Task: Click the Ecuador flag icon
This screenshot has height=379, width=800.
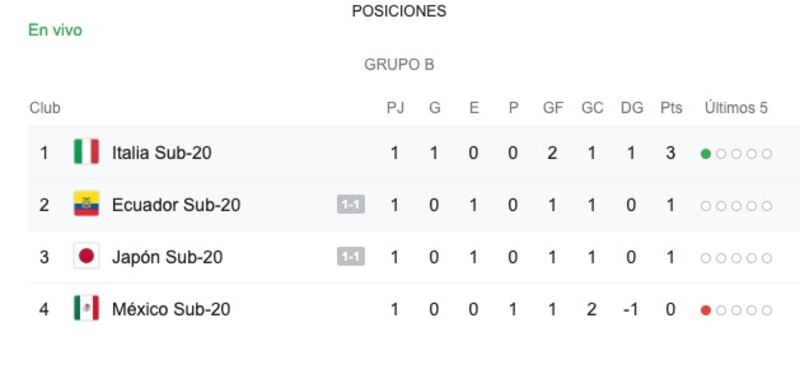Action: pyautogui.click(x=86, y=204)
